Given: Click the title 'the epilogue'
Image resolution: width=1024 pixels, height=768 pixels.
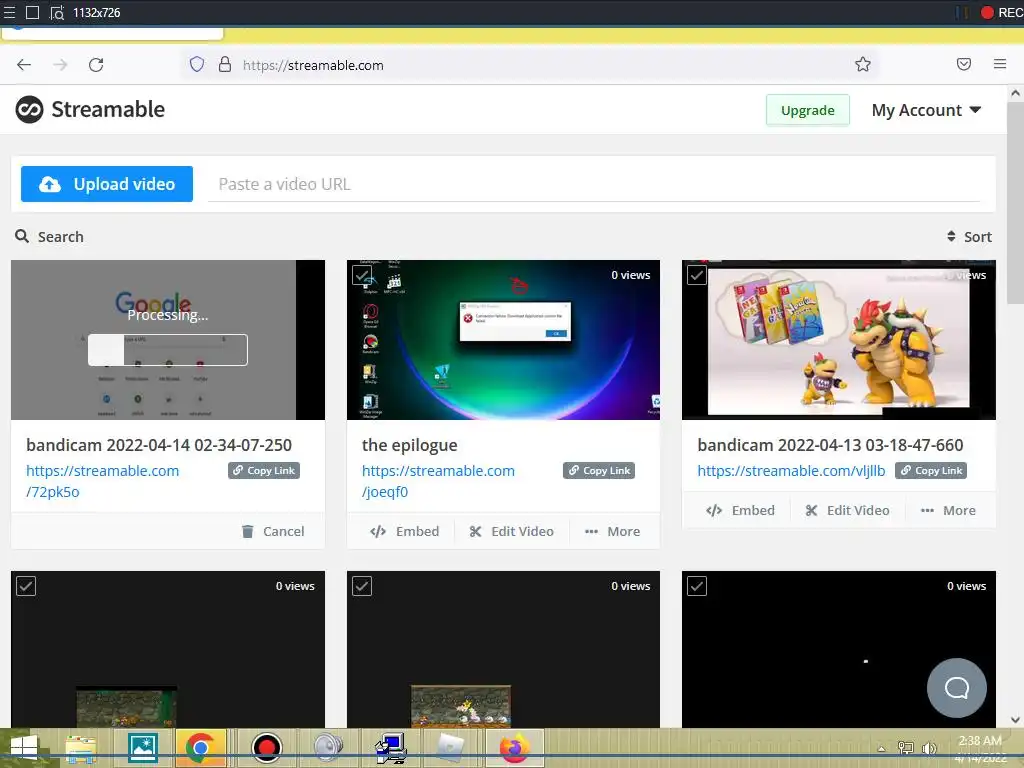Looking at the screenshot, I should click(409, 445).
